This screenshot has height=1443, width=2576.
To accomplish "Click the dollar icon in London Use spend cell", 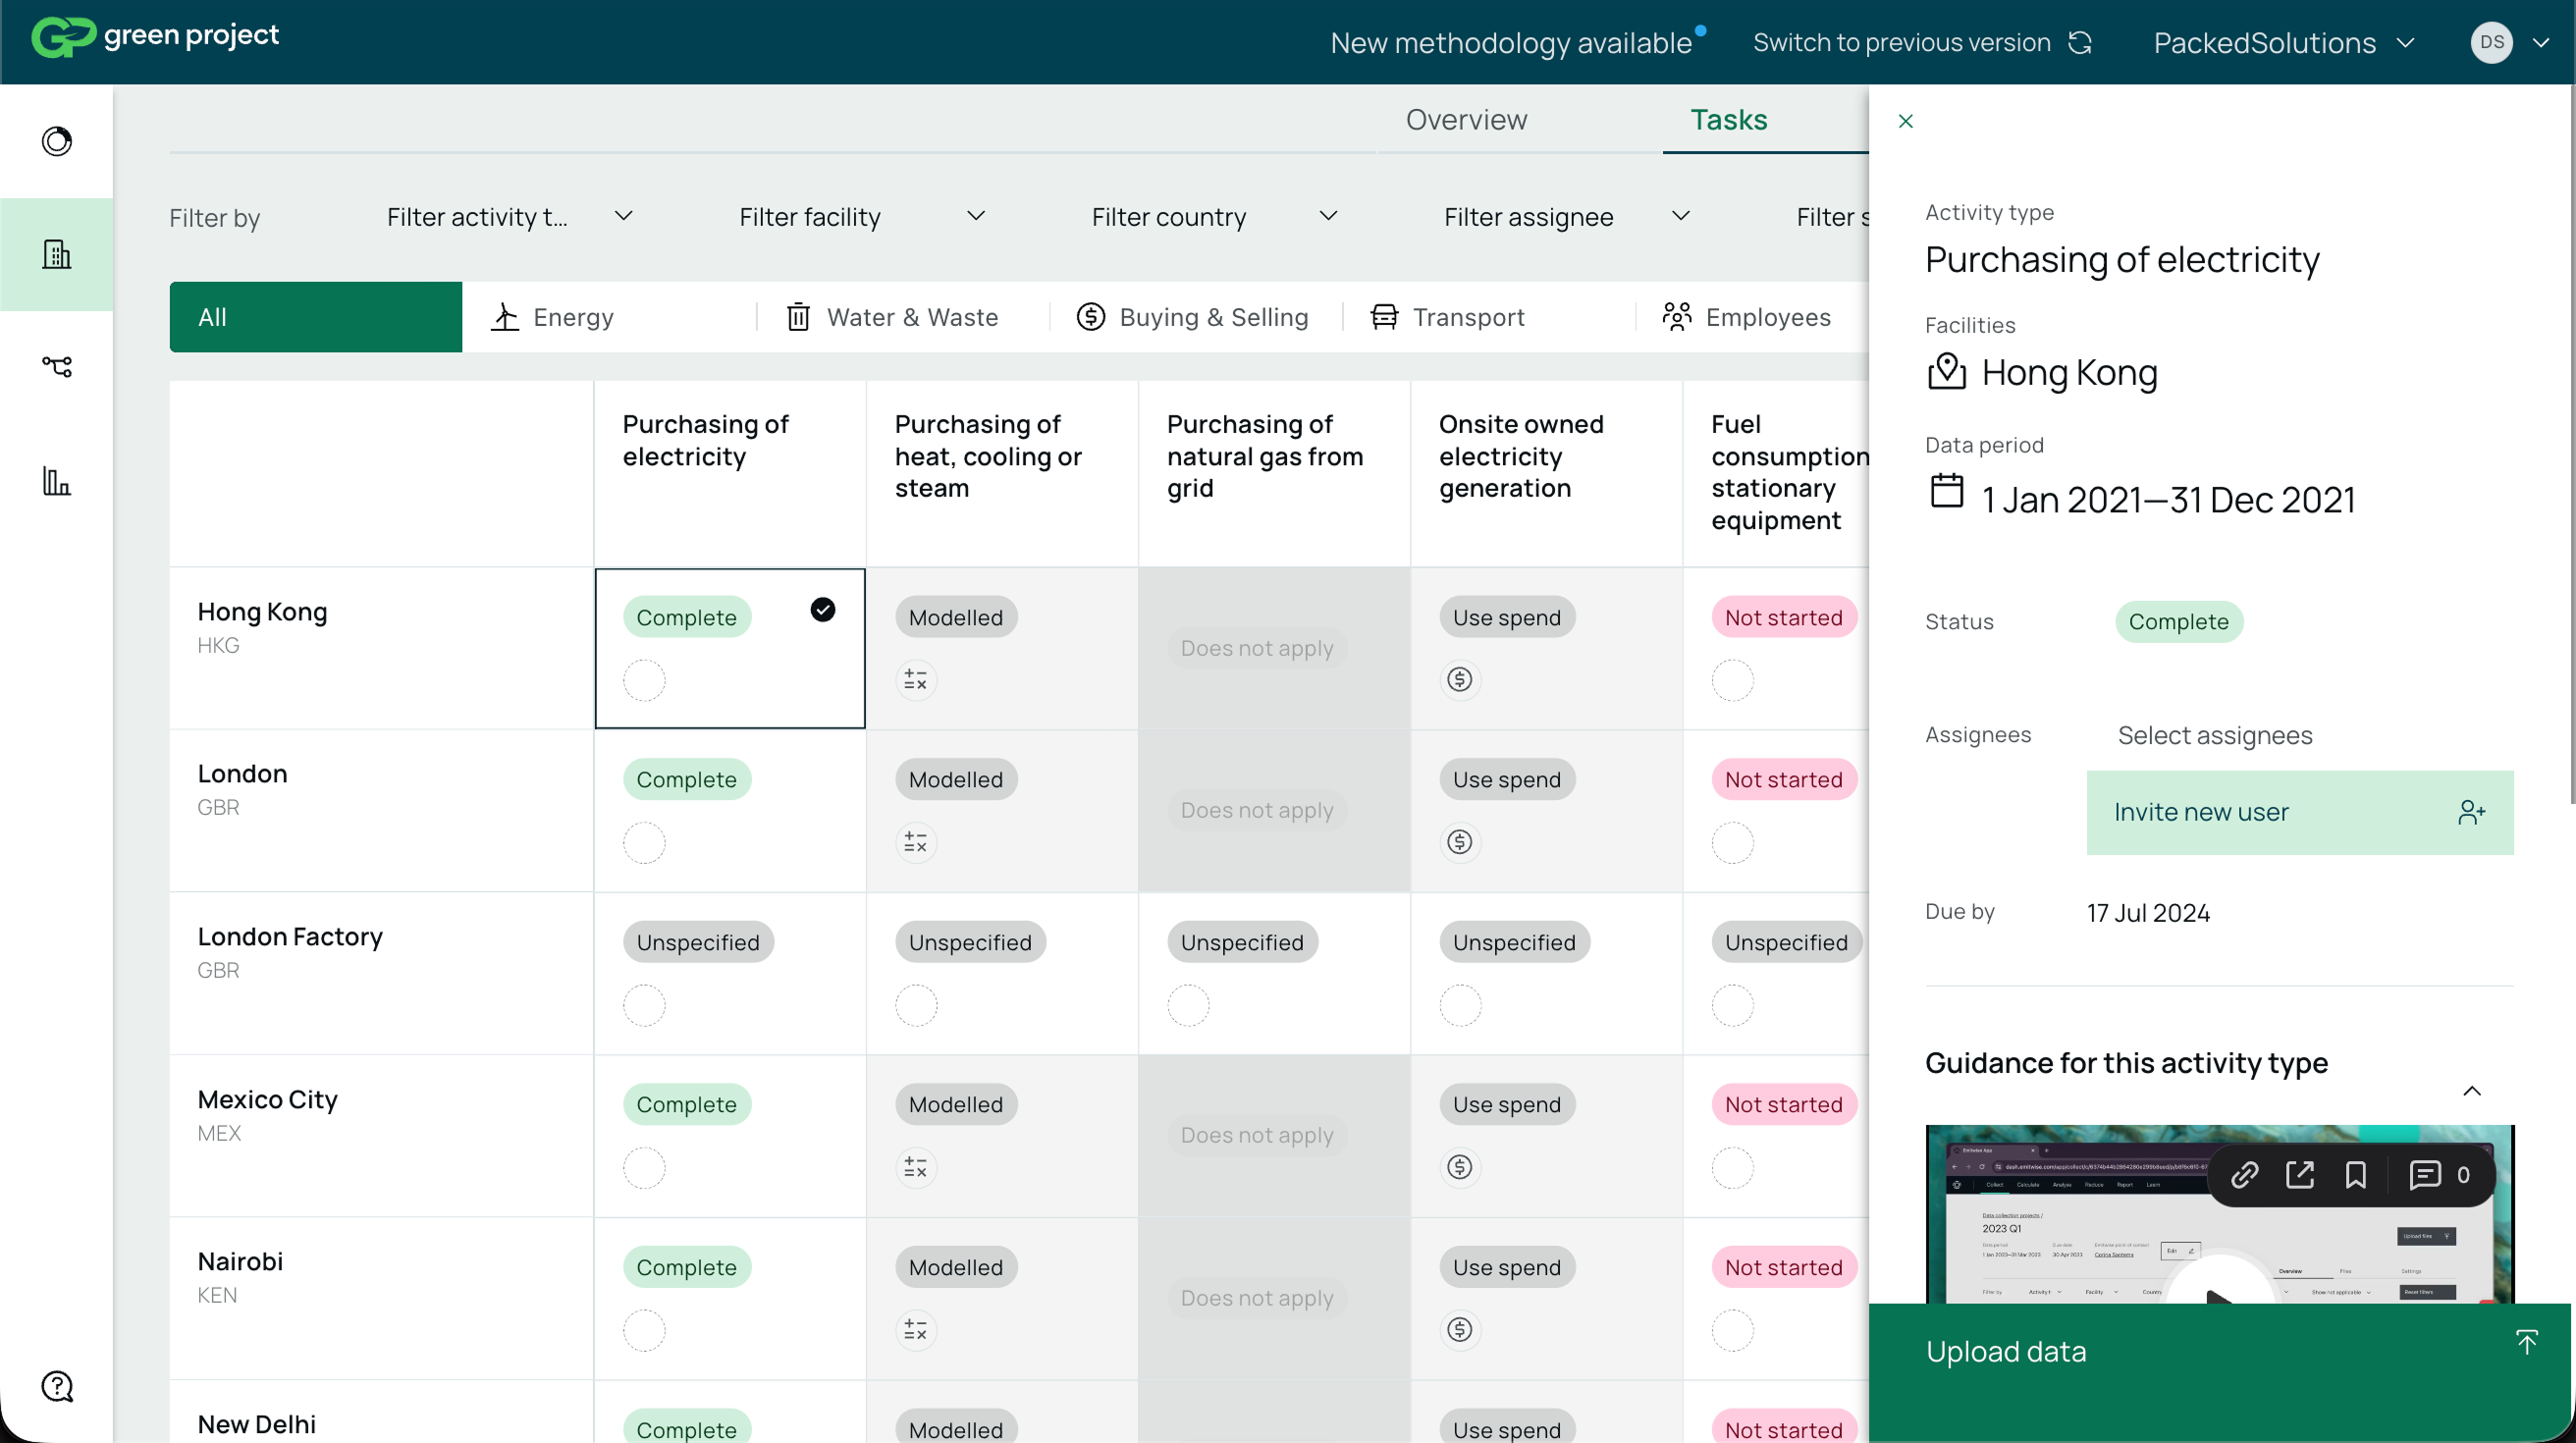I will (1459, 842).
